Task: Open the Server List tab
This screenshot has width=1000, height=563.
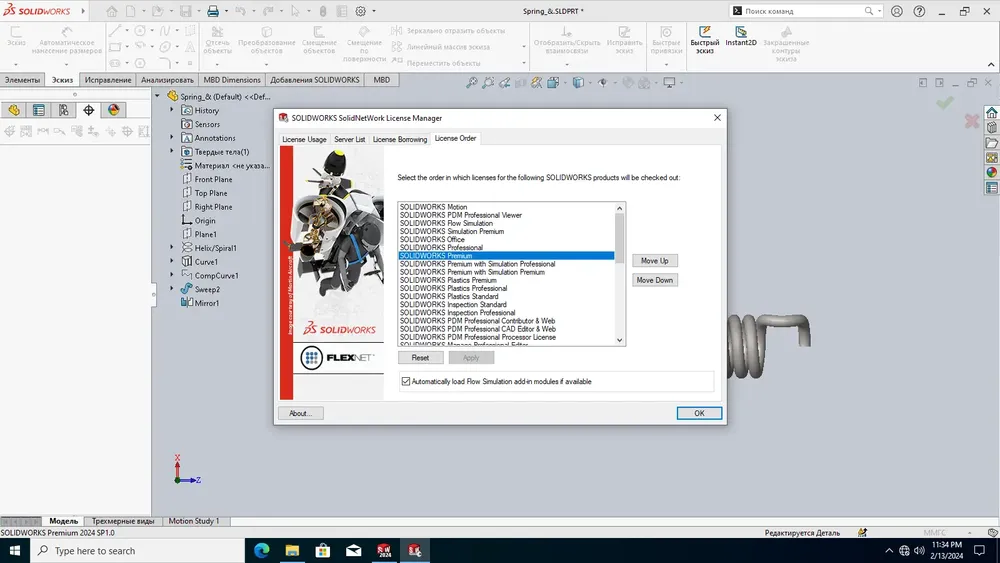Action: tap(349, 139)
